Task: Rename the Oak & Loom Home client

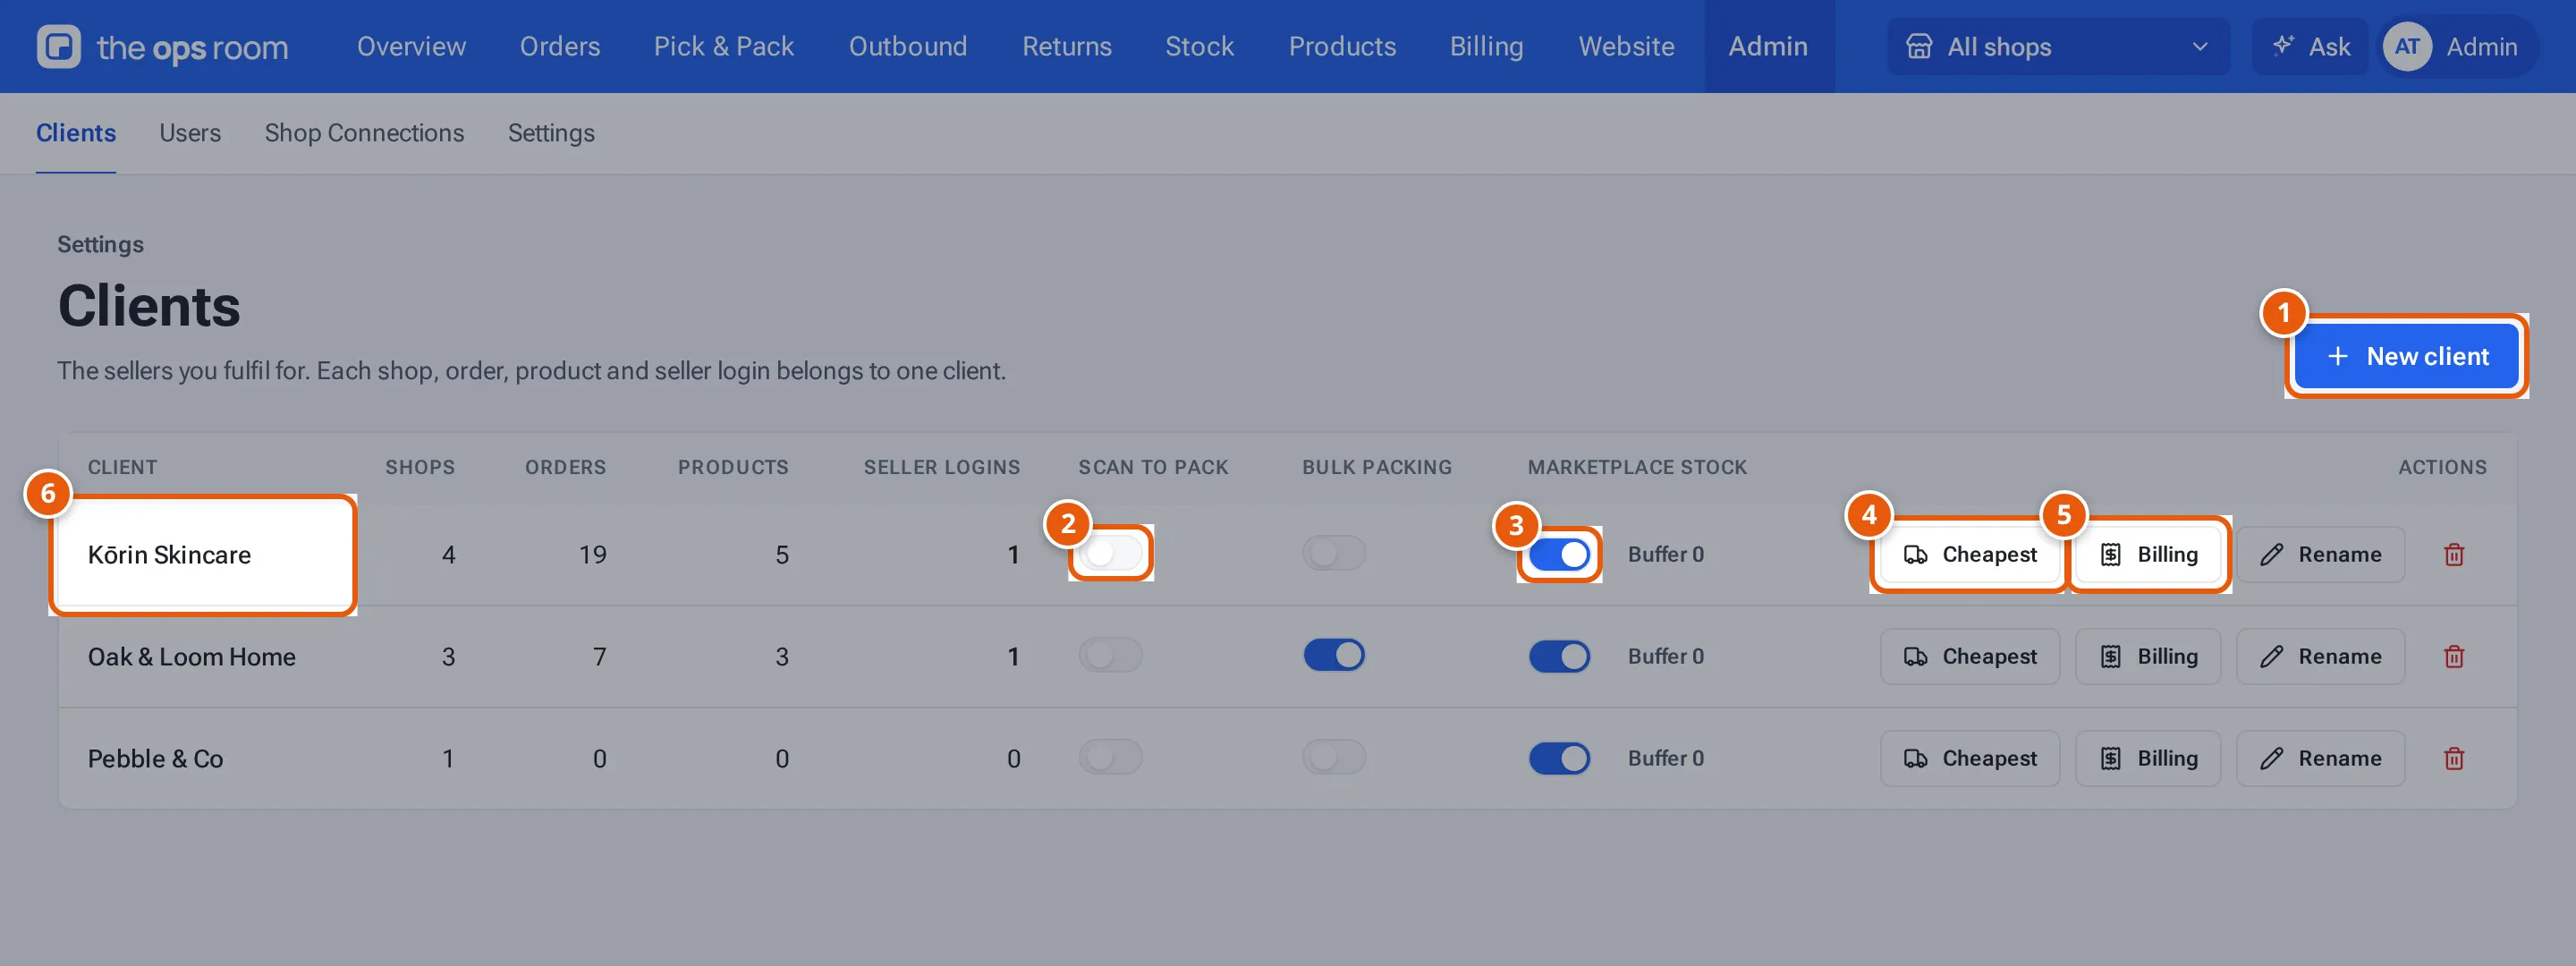Action: (2320, 656)
